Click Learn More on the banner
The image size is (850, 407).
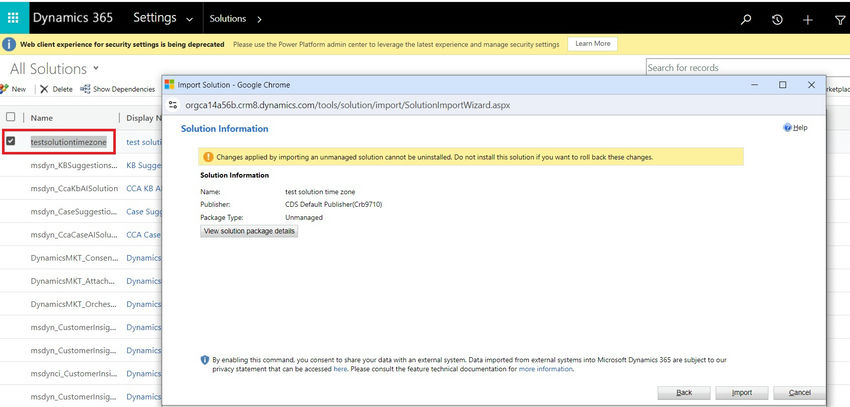(x=593, y=44)
